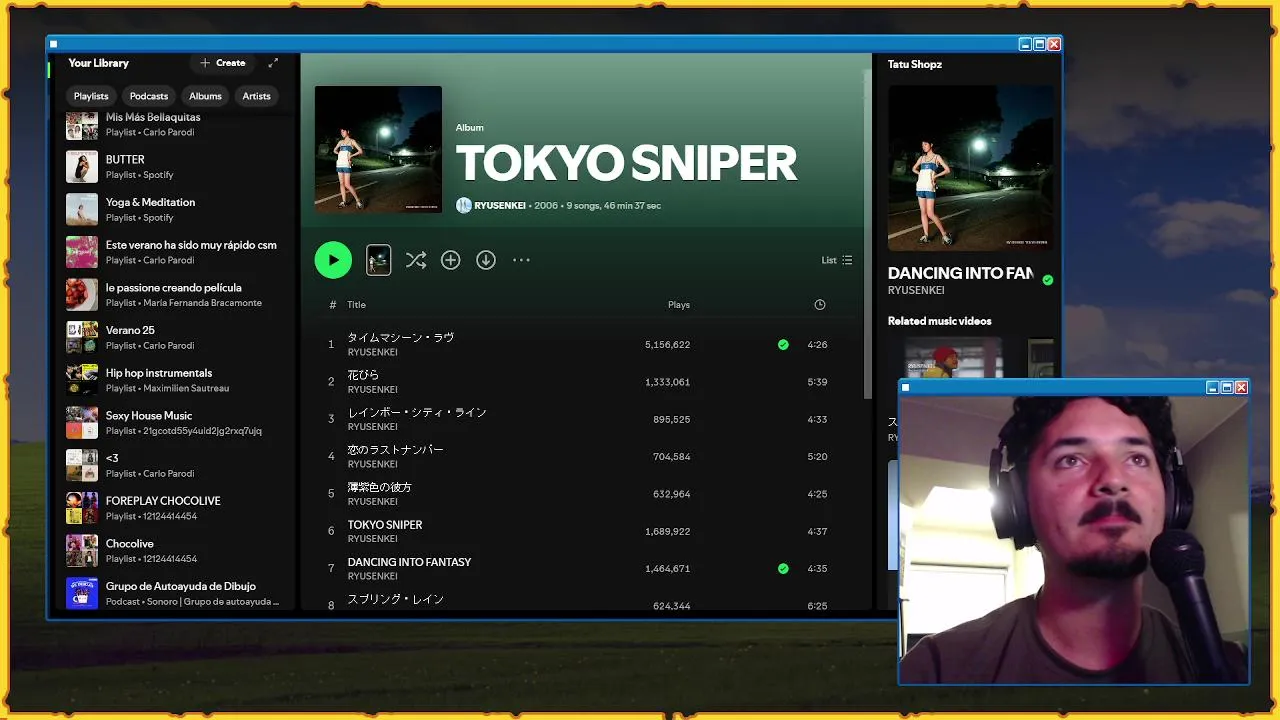
Task: Click the TOKYO SNIPER album cover art
Action: 378,149
